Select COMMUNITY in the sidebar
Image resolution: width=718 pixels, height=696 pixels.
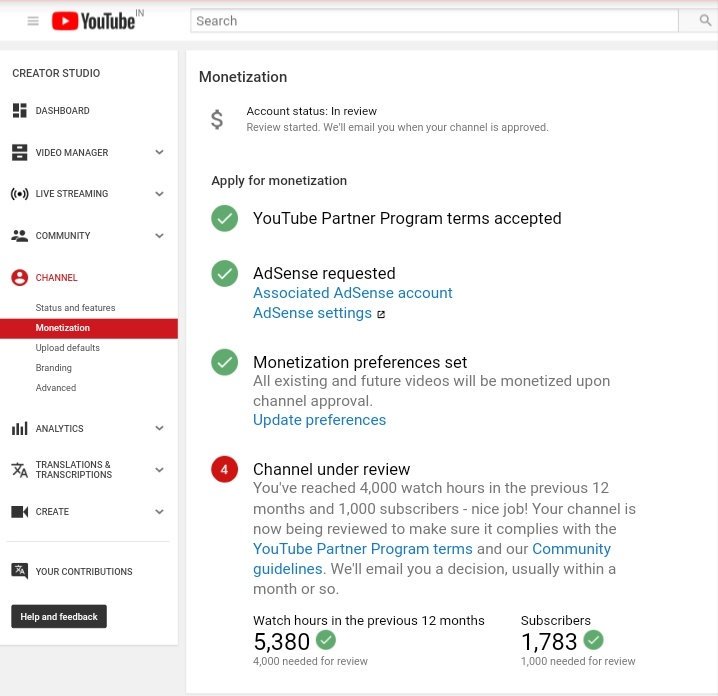point(63,236)
